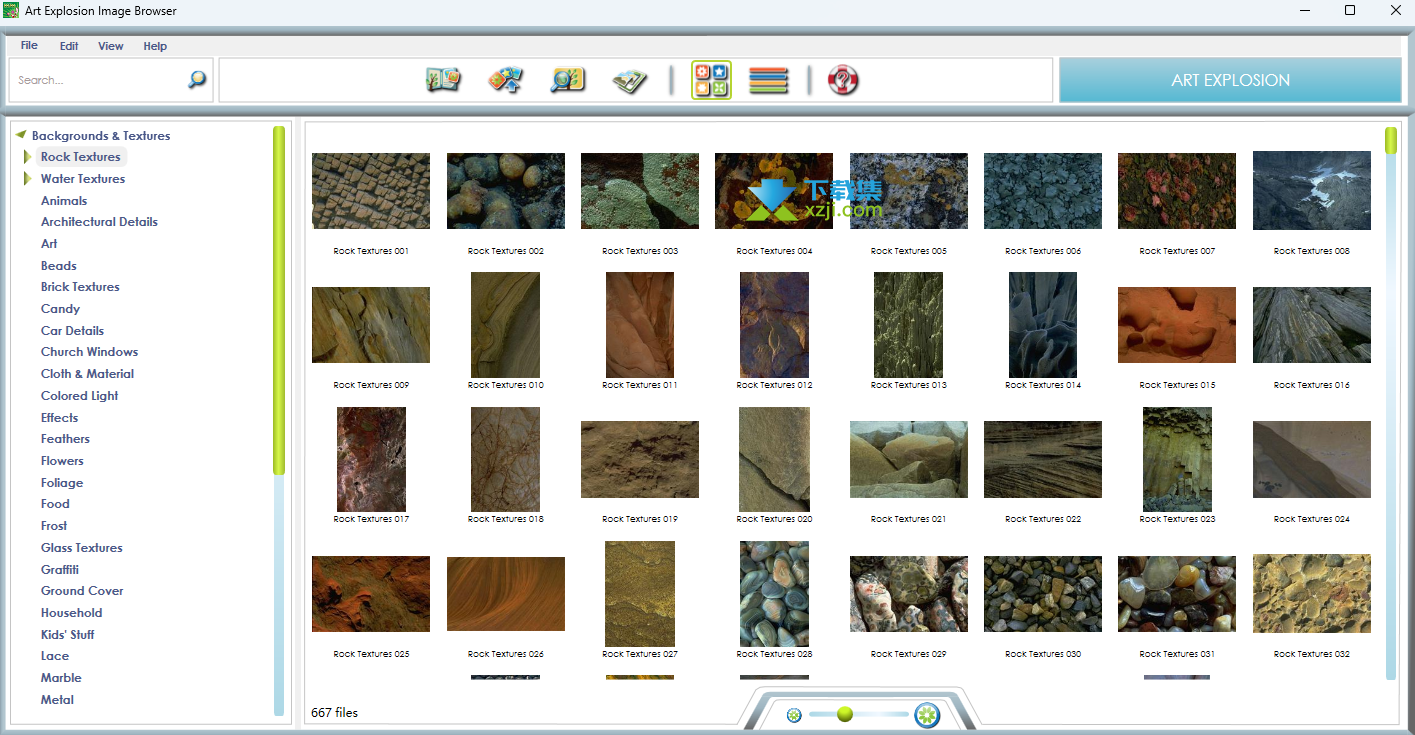Select the Church Windows category
Screen dimensions: 1415x735
point(89,352)
